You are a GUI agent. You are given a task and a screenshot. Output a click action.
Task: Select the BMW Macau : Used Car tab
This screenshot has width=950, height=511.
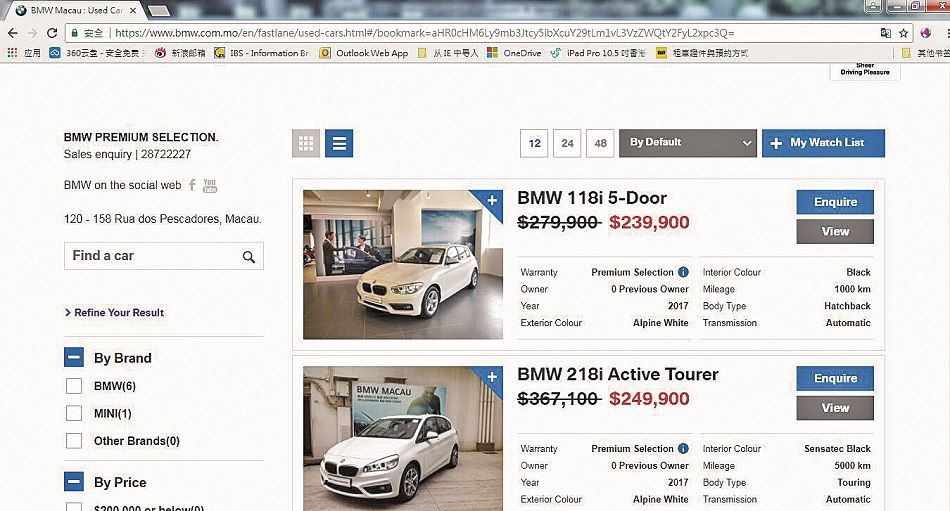tap(76, 10)
